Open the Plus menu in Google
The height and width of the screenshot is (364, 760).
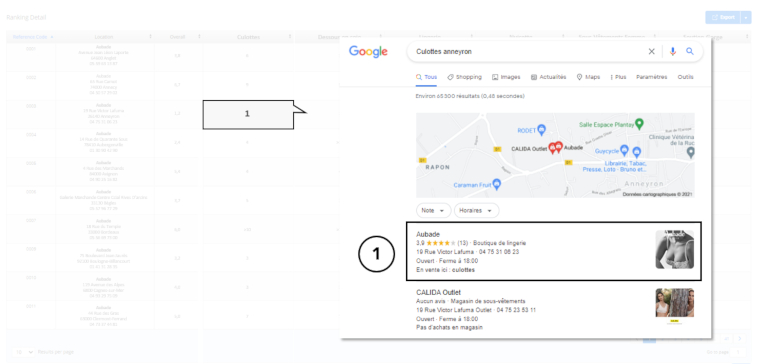tap(618, 77)
